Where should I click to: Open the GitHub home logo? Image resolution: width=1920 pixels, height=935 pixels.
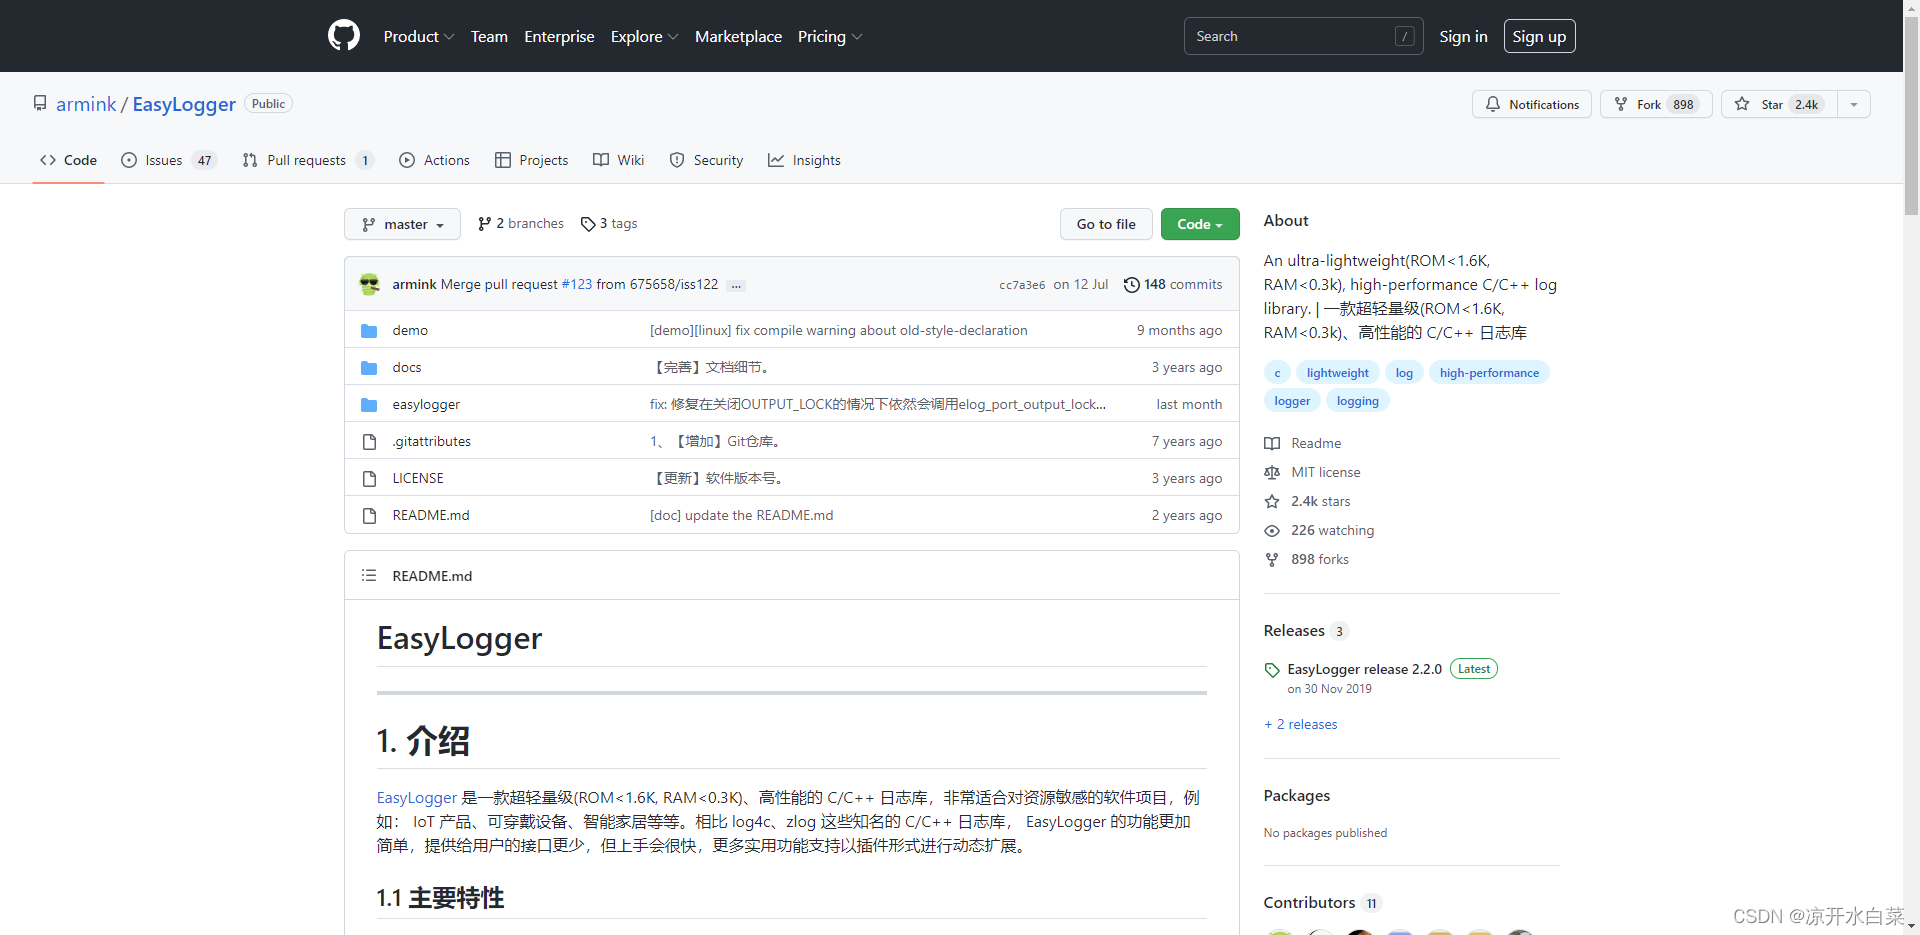pos(344,36)
